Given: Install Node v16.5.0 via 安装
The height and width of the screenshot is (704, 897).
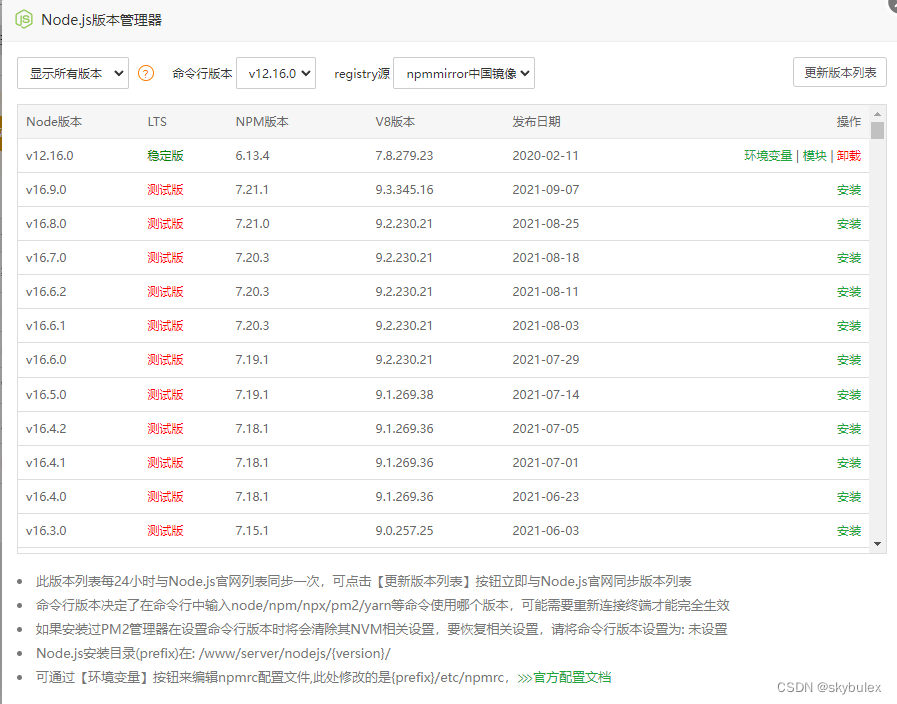Looking at the screenshot, I should point(849,395).
